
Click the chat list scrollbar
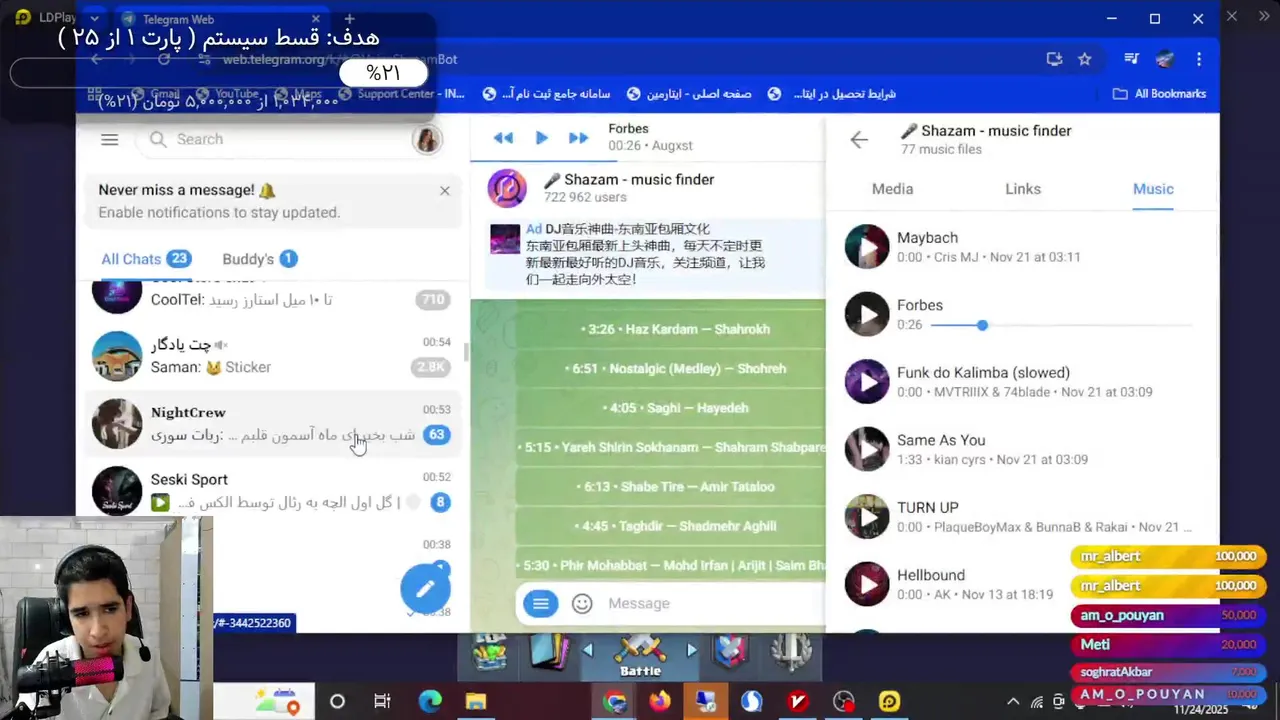[x=466, y=352]
